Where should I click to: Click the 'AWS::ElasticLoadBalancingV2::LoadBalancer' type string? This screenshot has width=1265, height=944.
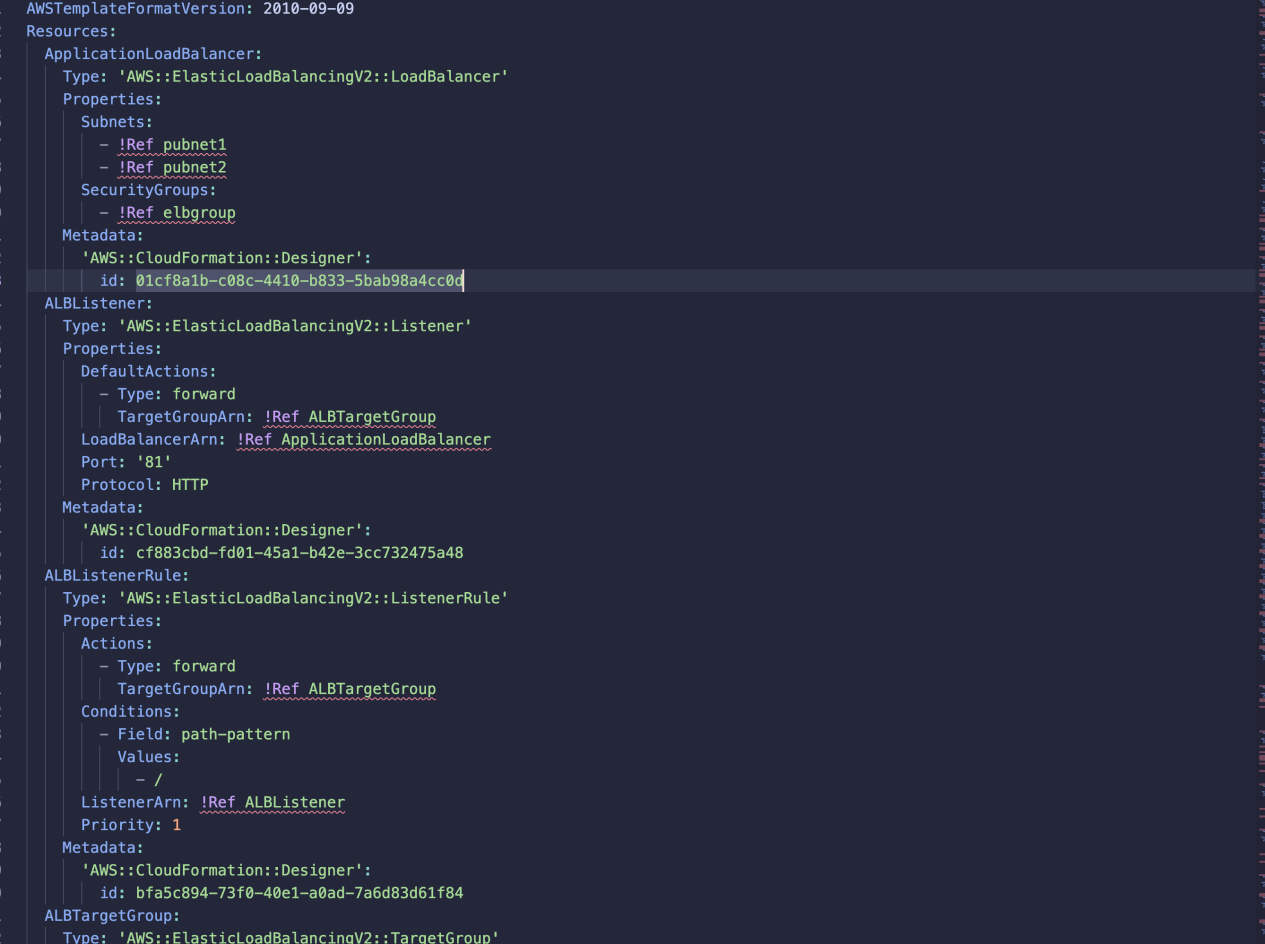[313, 76]
